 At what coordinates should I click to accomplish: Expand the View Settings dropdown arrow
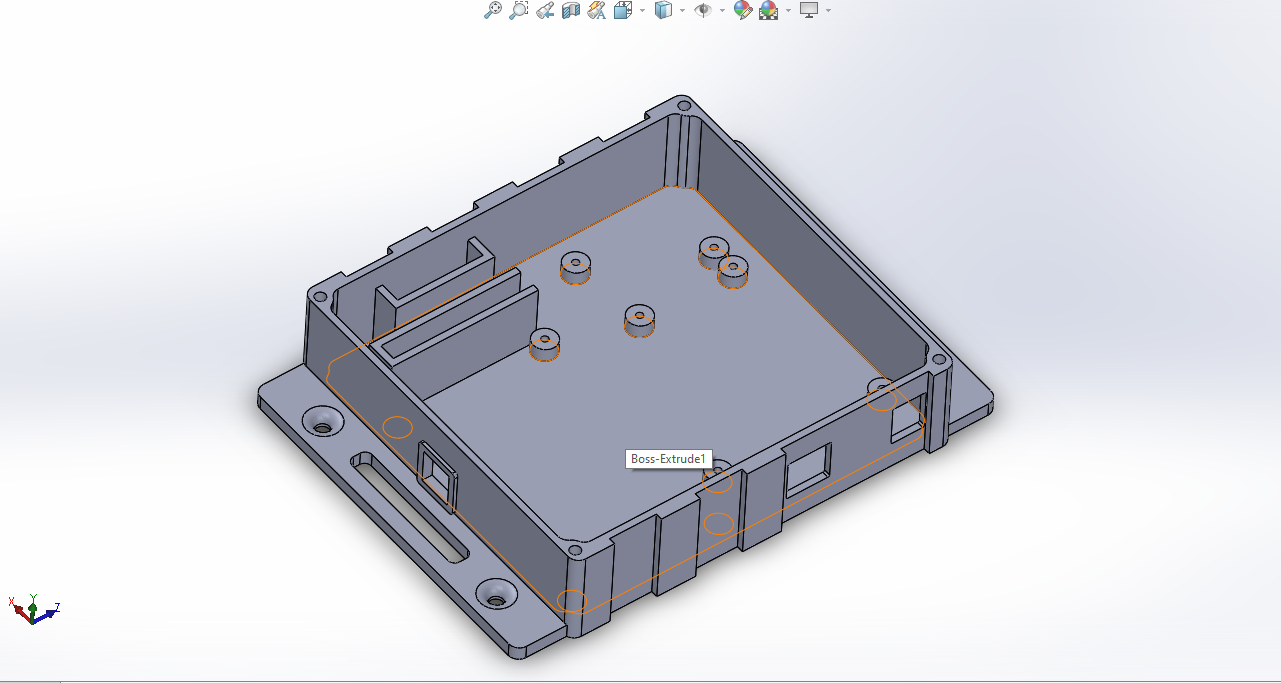click(828, 10)
